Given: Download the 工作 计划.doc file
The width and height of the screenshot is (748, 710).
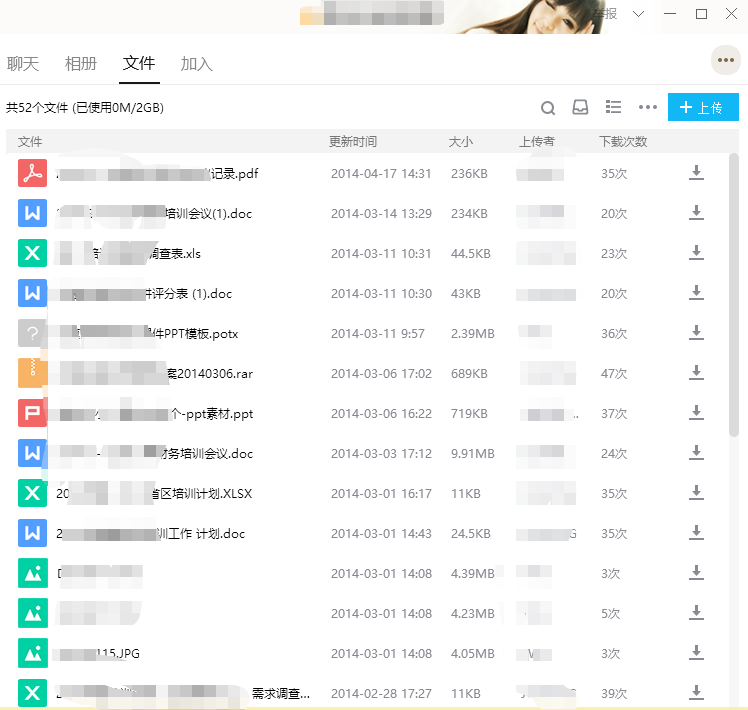Looking at the screenshot, I should pyautogui.click(x=696, y=533).
